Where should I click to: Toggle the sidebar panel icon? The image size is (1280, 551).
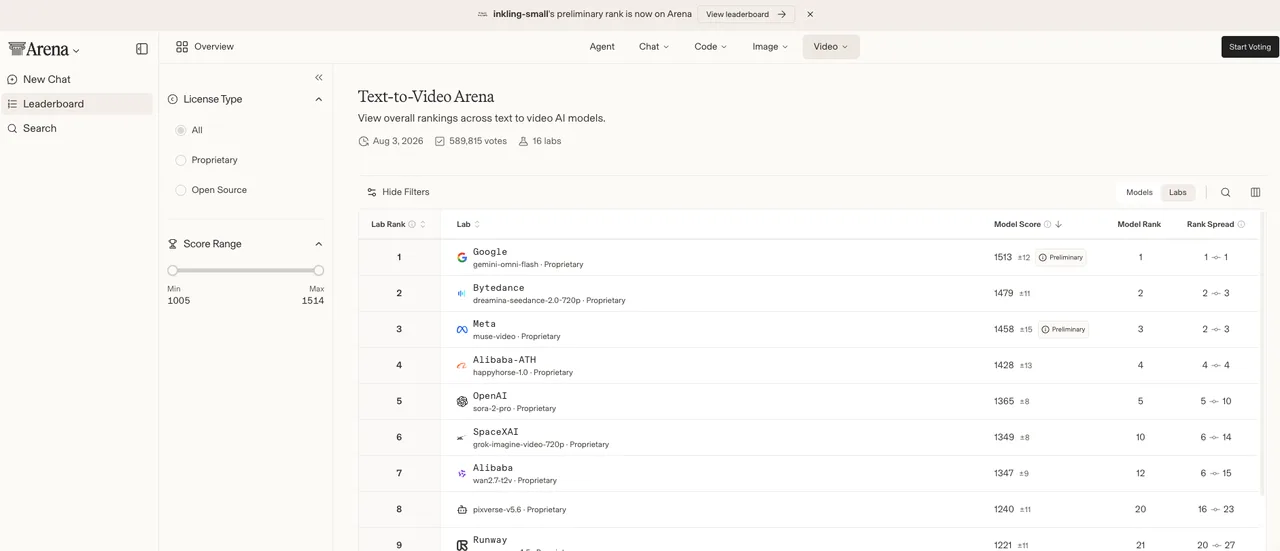tap(142, 49)
